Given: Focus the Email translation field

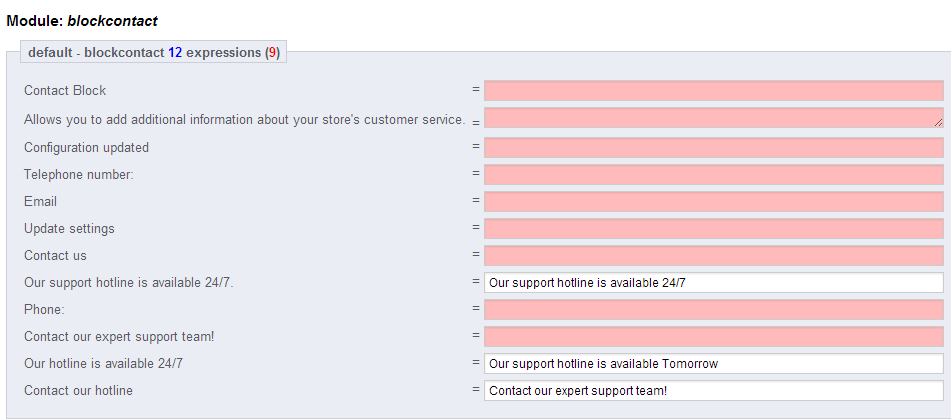Looking at the screenshot, I should 713,201.
